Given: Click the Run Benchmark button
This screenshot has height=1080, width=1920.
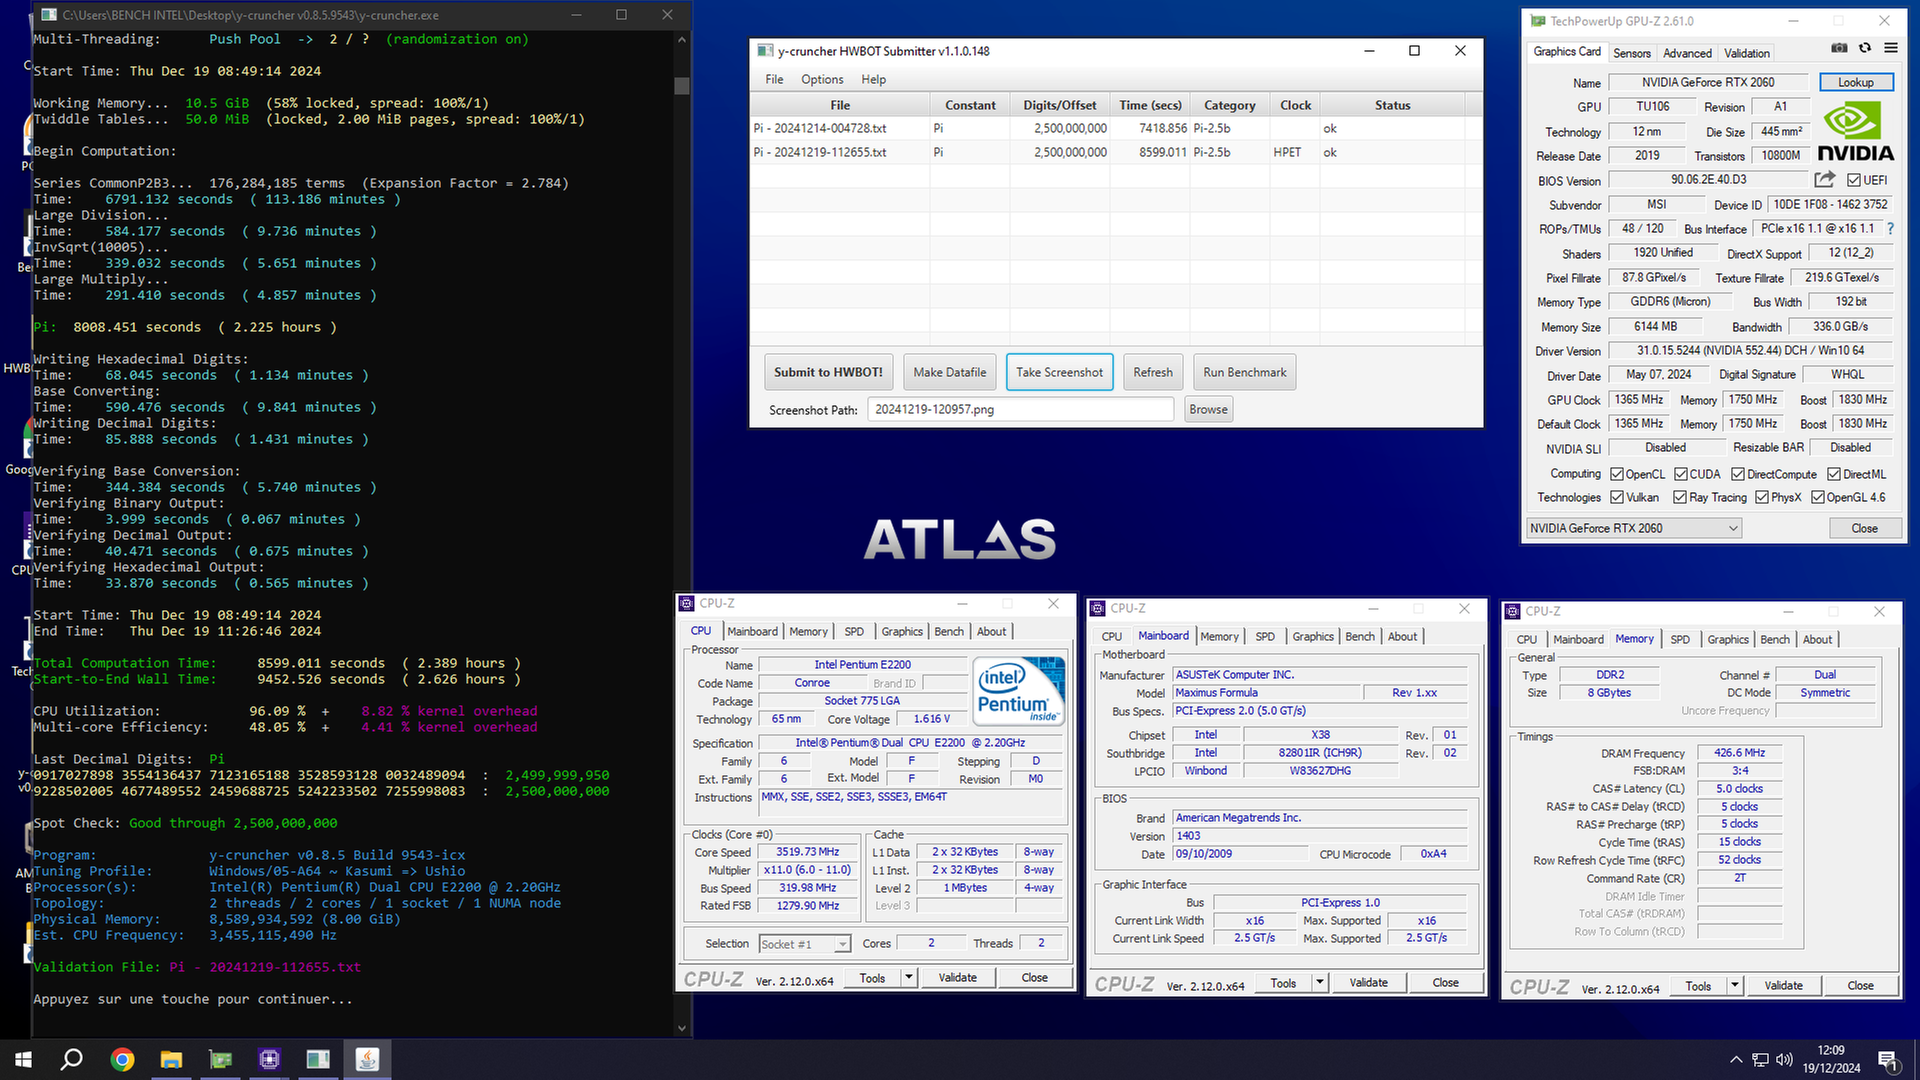Looking at the screenshot, I should 1244,372.
